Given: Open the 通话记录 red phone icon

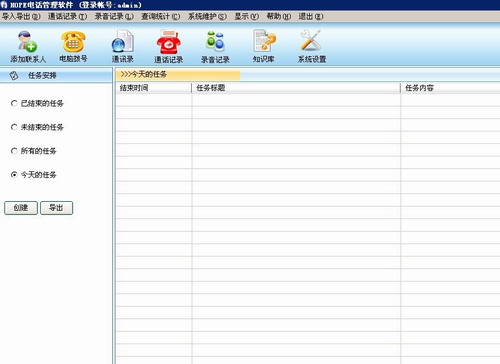Looking at the screenshot, I should [169, 42].
